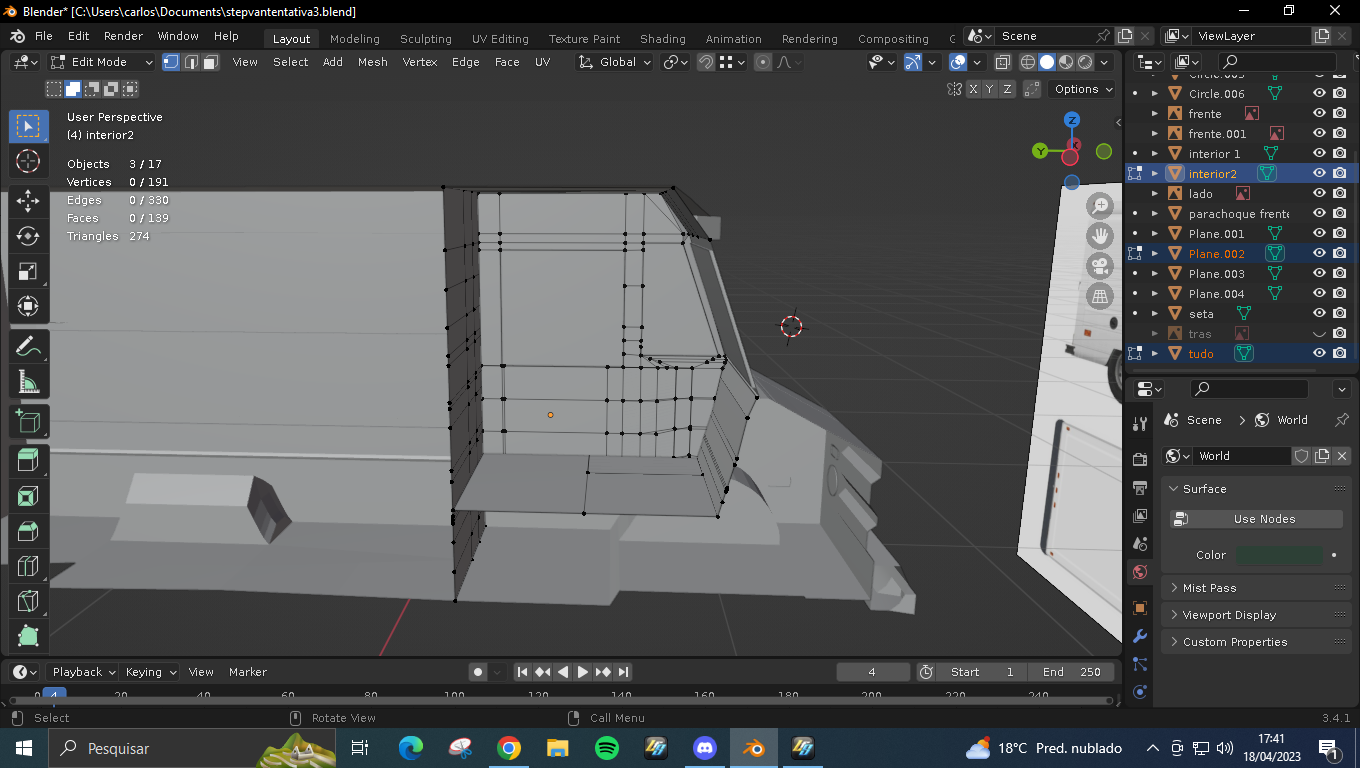Screen dimensions: 1360x768
Task: Open the Modifier properties tab
Action: tap(1139, 636)
